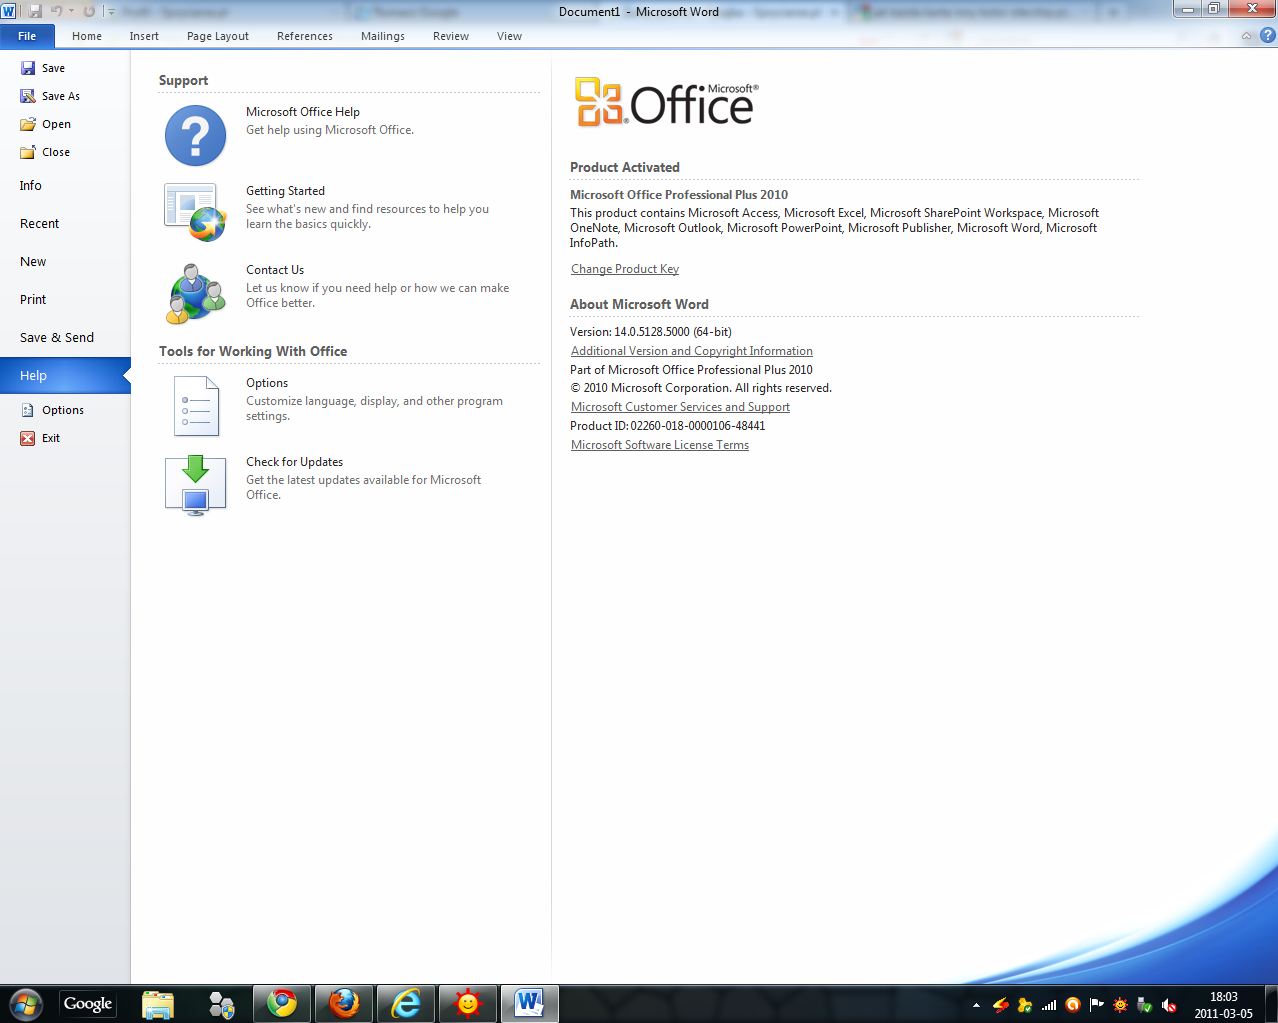Open Microsoft Software License Terms link
The height and width of the screenshot is (1023, 1278).
(660, 445)
